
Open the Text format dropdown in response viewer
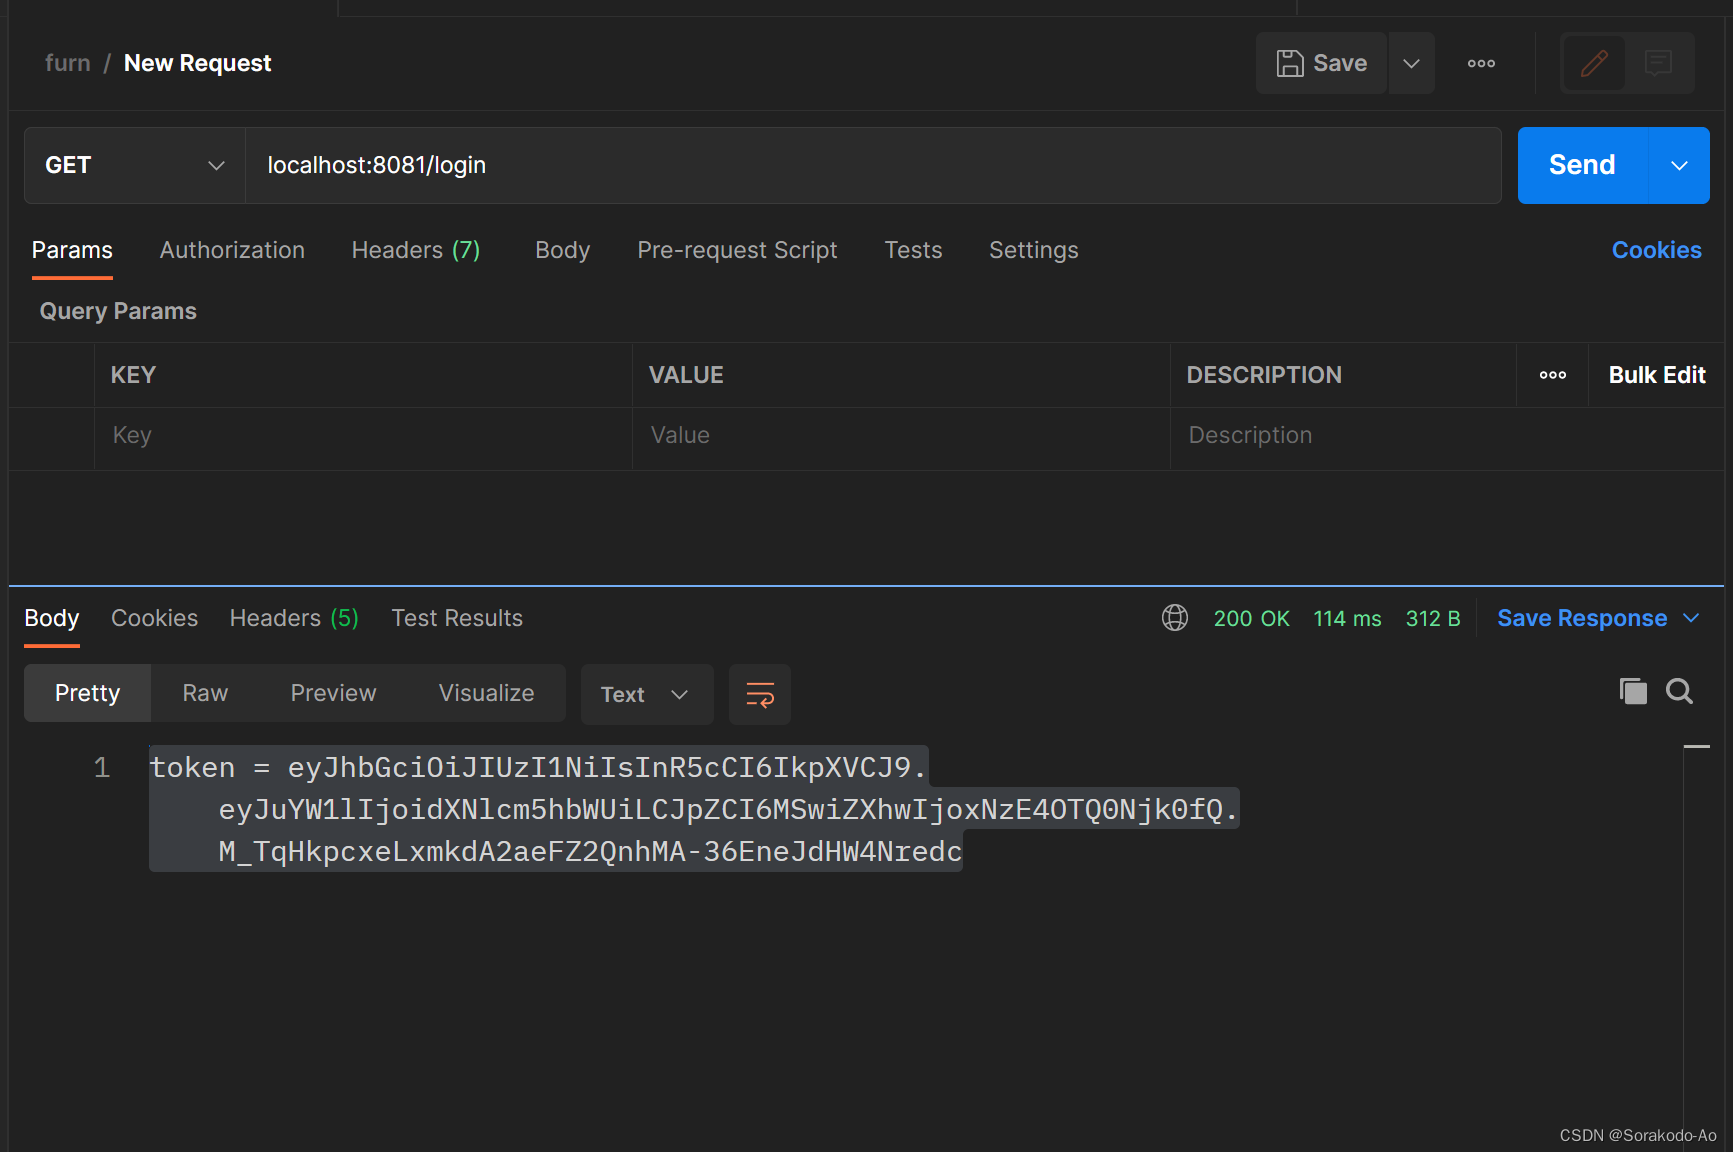click(646, 694)
